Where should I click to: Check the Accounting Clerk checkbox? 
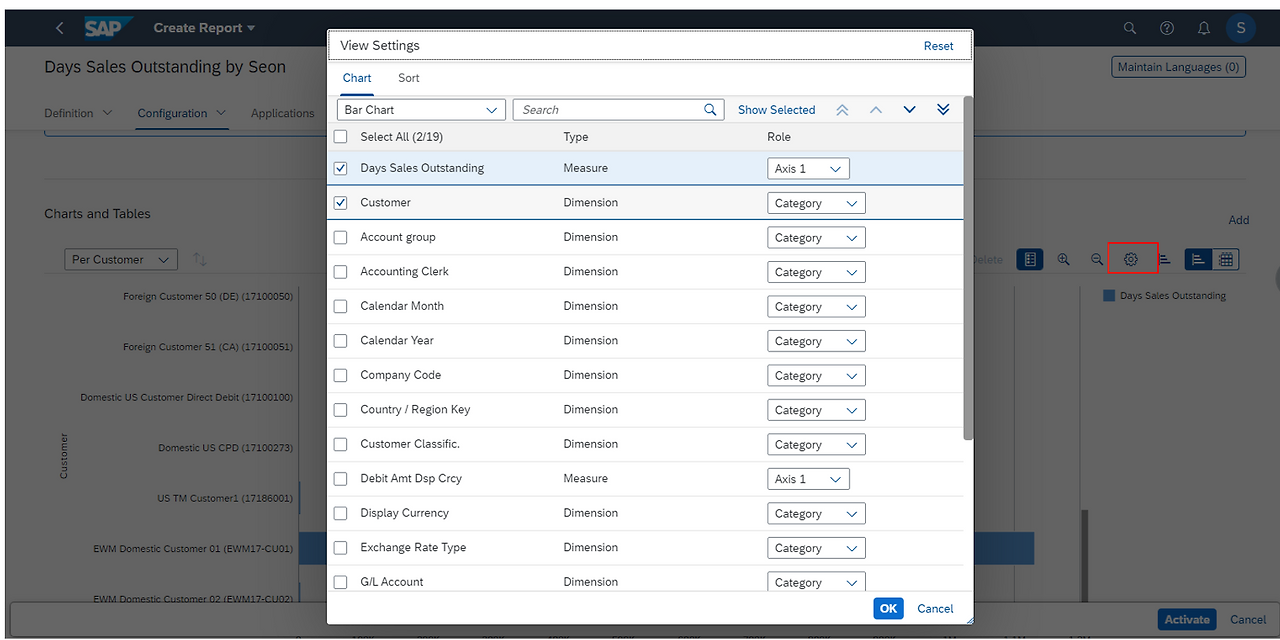[x=341, y=272]
